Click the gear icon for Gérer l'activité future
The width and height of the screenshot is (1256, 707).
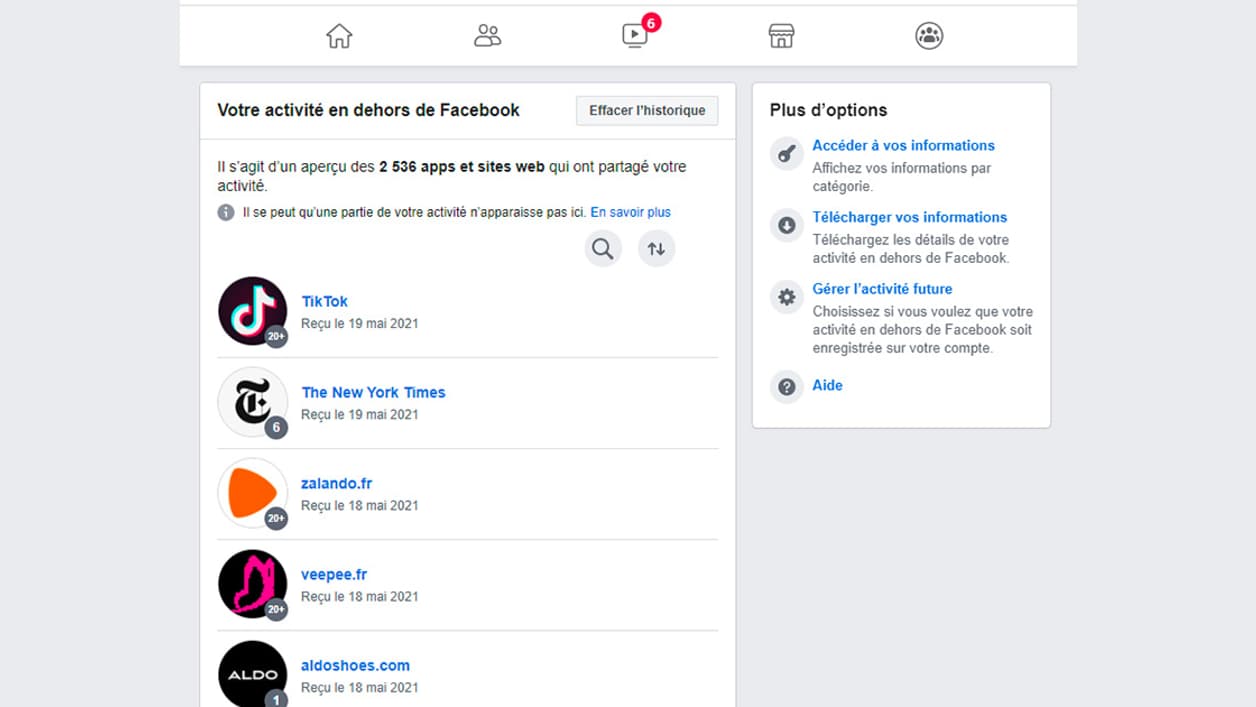tap(786, 297)
